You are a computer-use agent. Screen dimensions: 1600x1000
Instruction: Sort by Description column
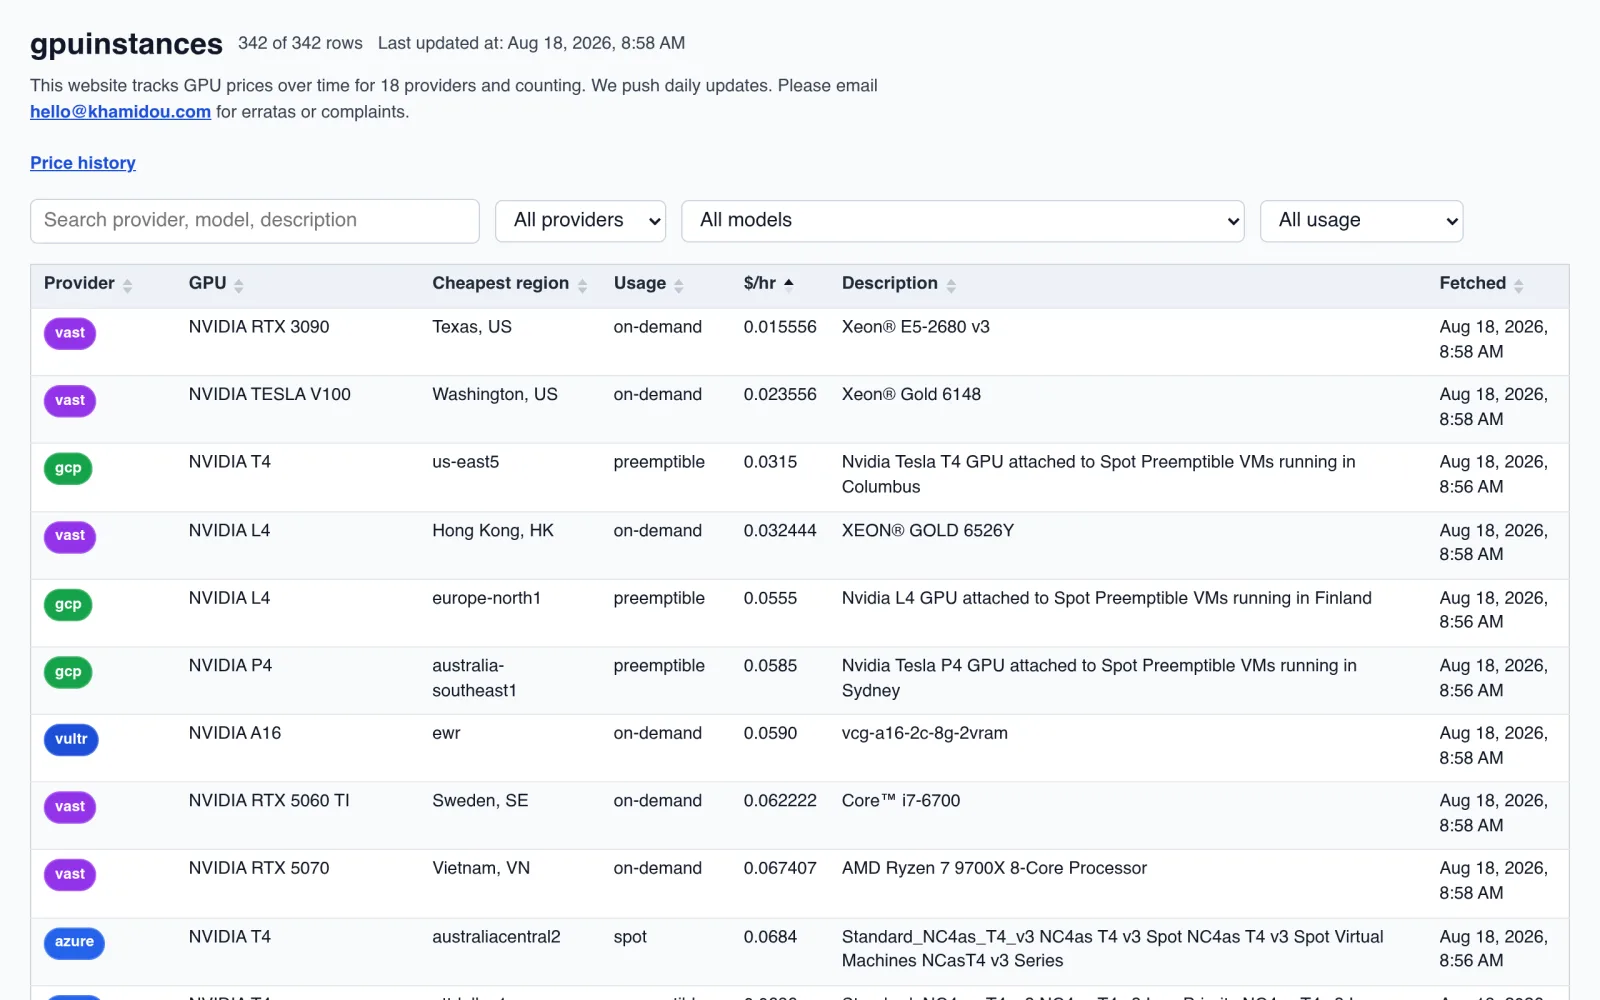pyautogui.click(x=899, y=284)
